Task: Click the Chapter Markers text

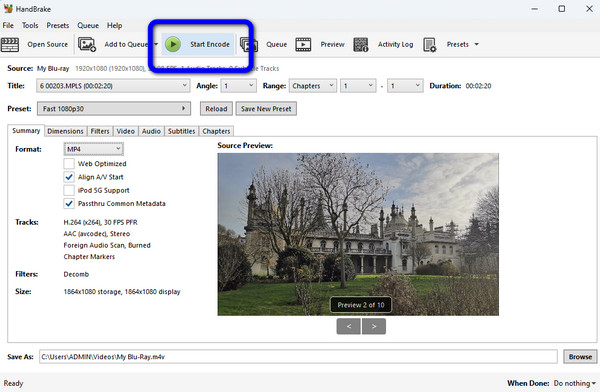Action: click(x=89, y=257)
